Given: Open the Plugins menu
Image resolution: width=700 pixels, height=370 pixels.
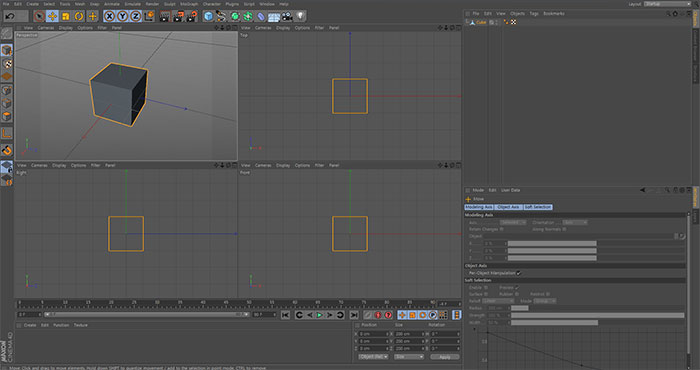Looking at the screenshot, I should 232,4.
